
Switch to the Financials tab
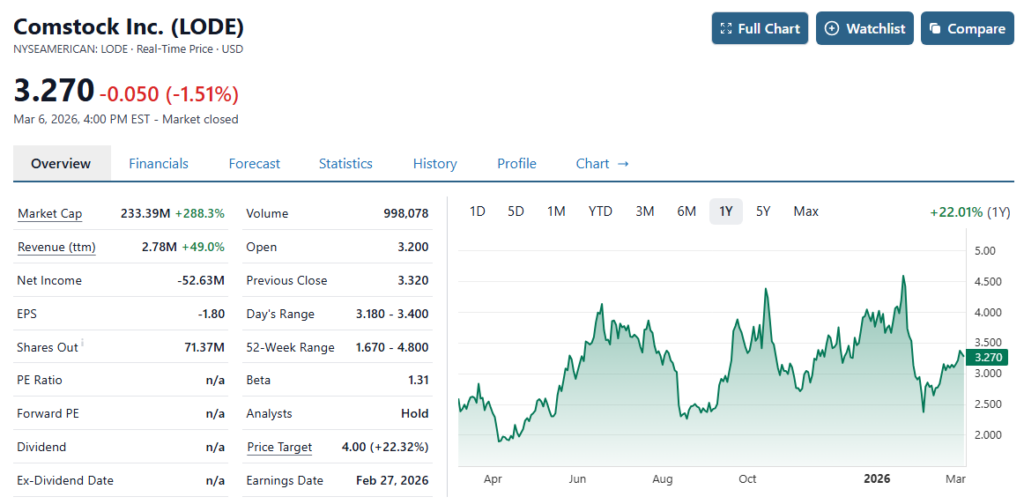click(x=158, y=164)
